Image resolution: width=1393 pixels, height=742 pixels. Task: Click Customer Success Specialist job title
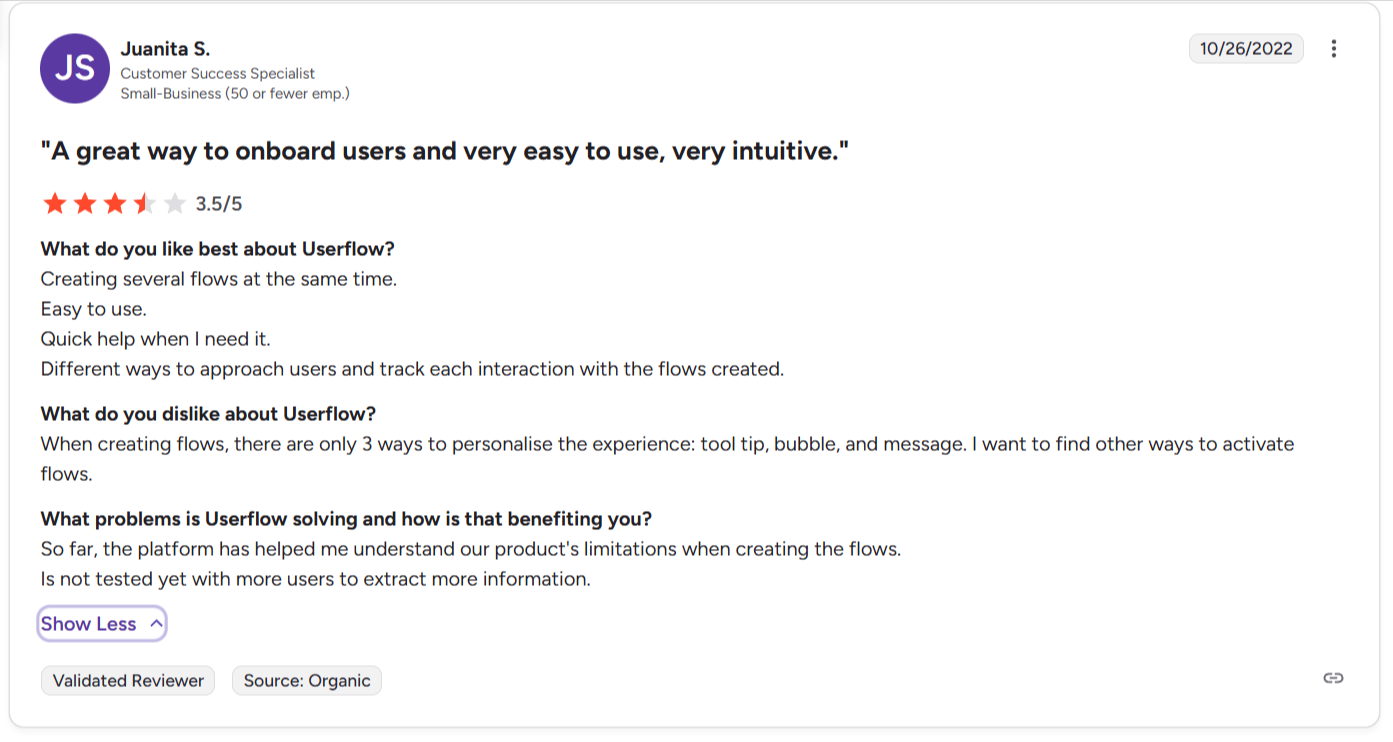coord(217,73)
